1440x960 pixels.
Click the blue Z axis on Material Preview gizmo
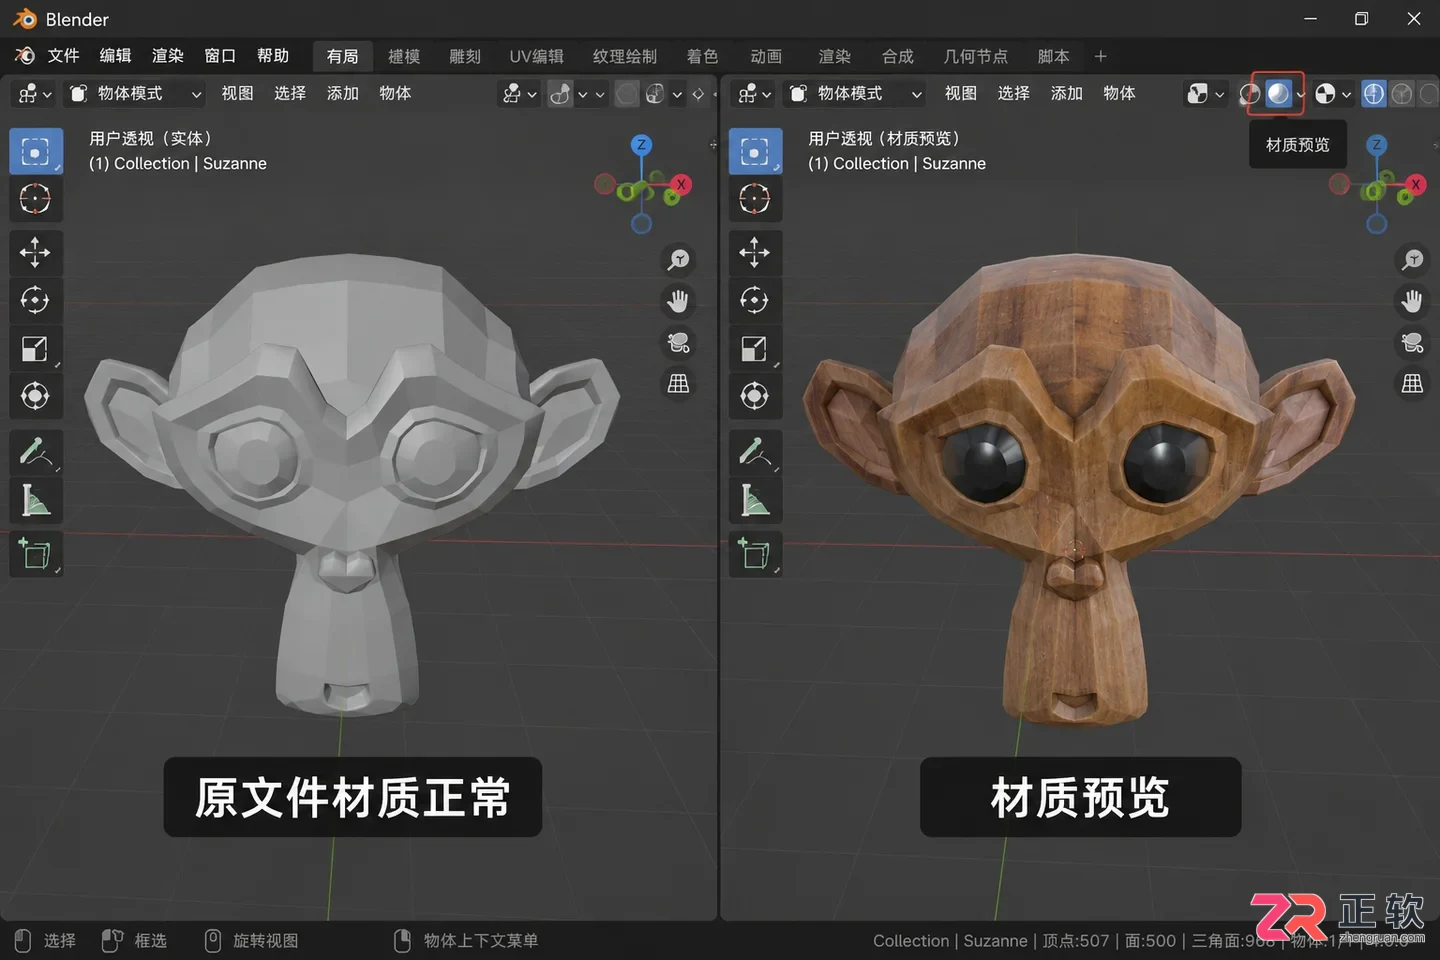1376,145
